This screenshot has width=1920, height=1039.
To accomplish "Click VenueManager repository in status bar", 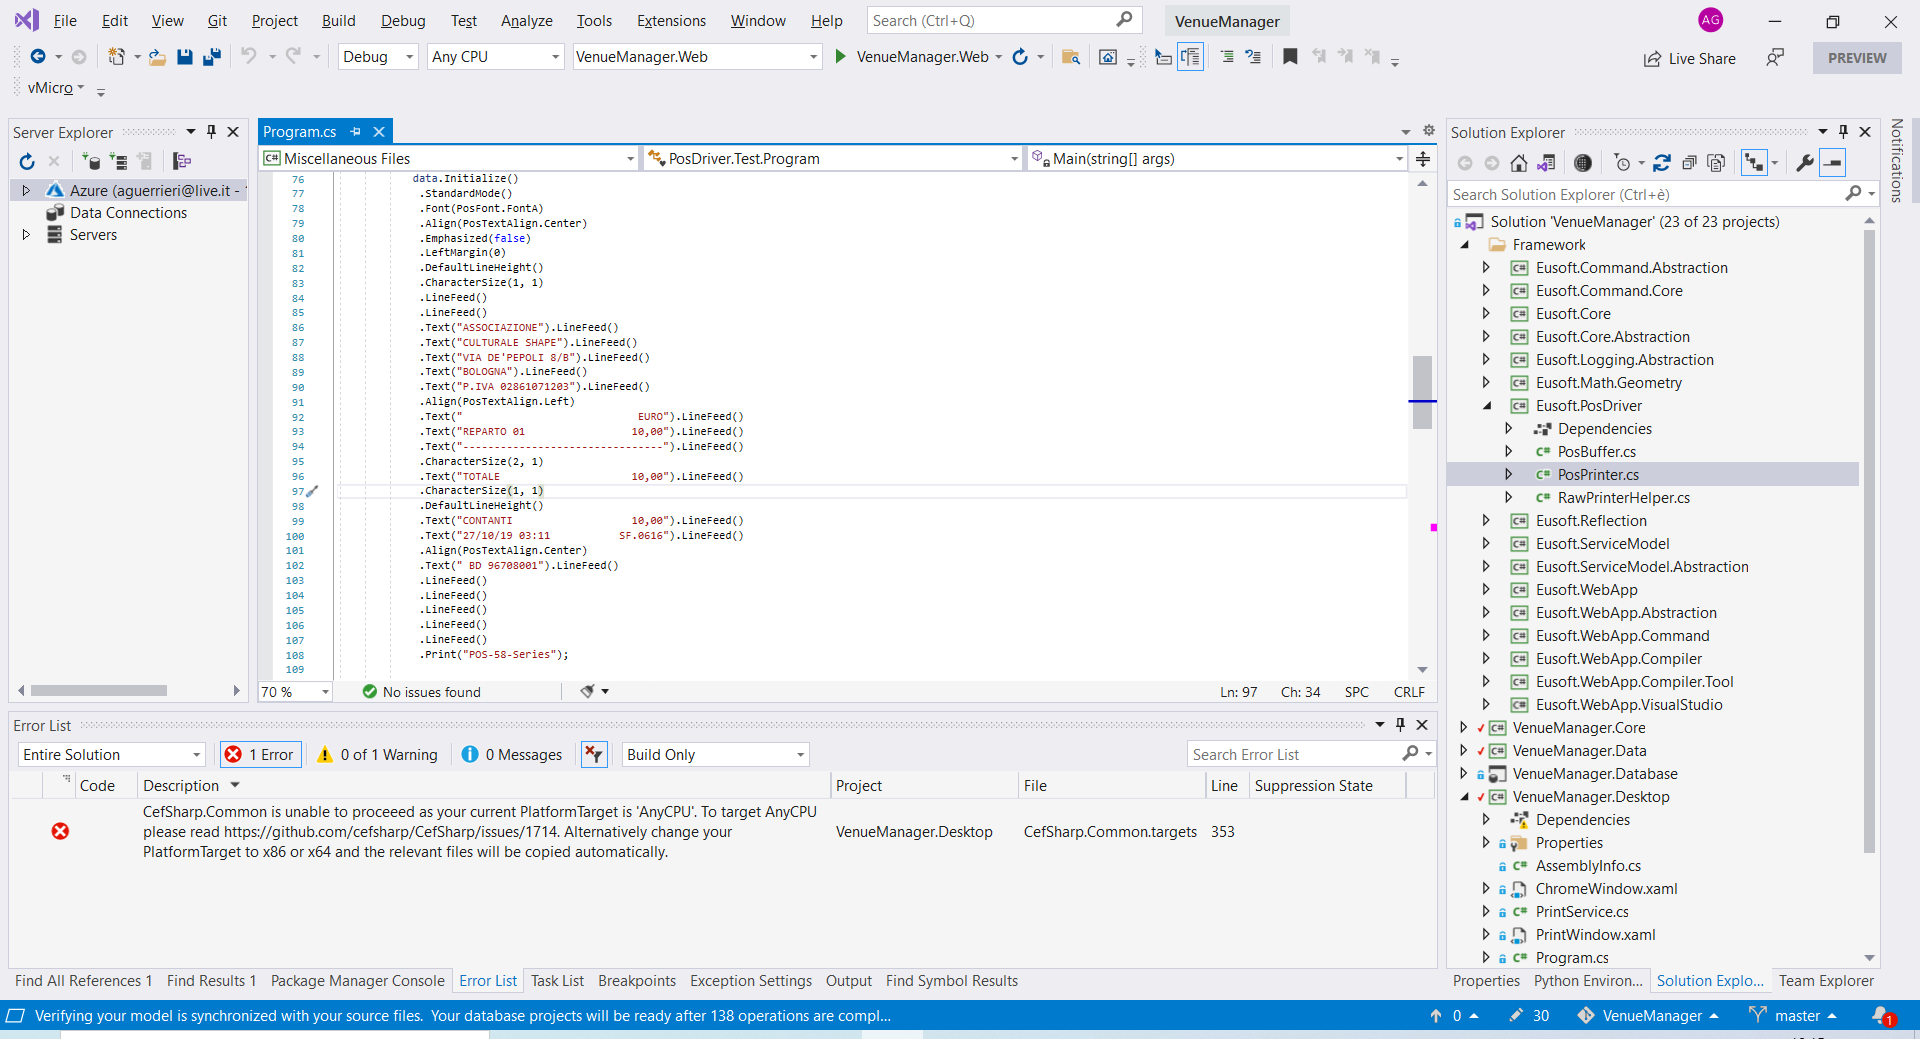I will [x=1649, y=1016].
